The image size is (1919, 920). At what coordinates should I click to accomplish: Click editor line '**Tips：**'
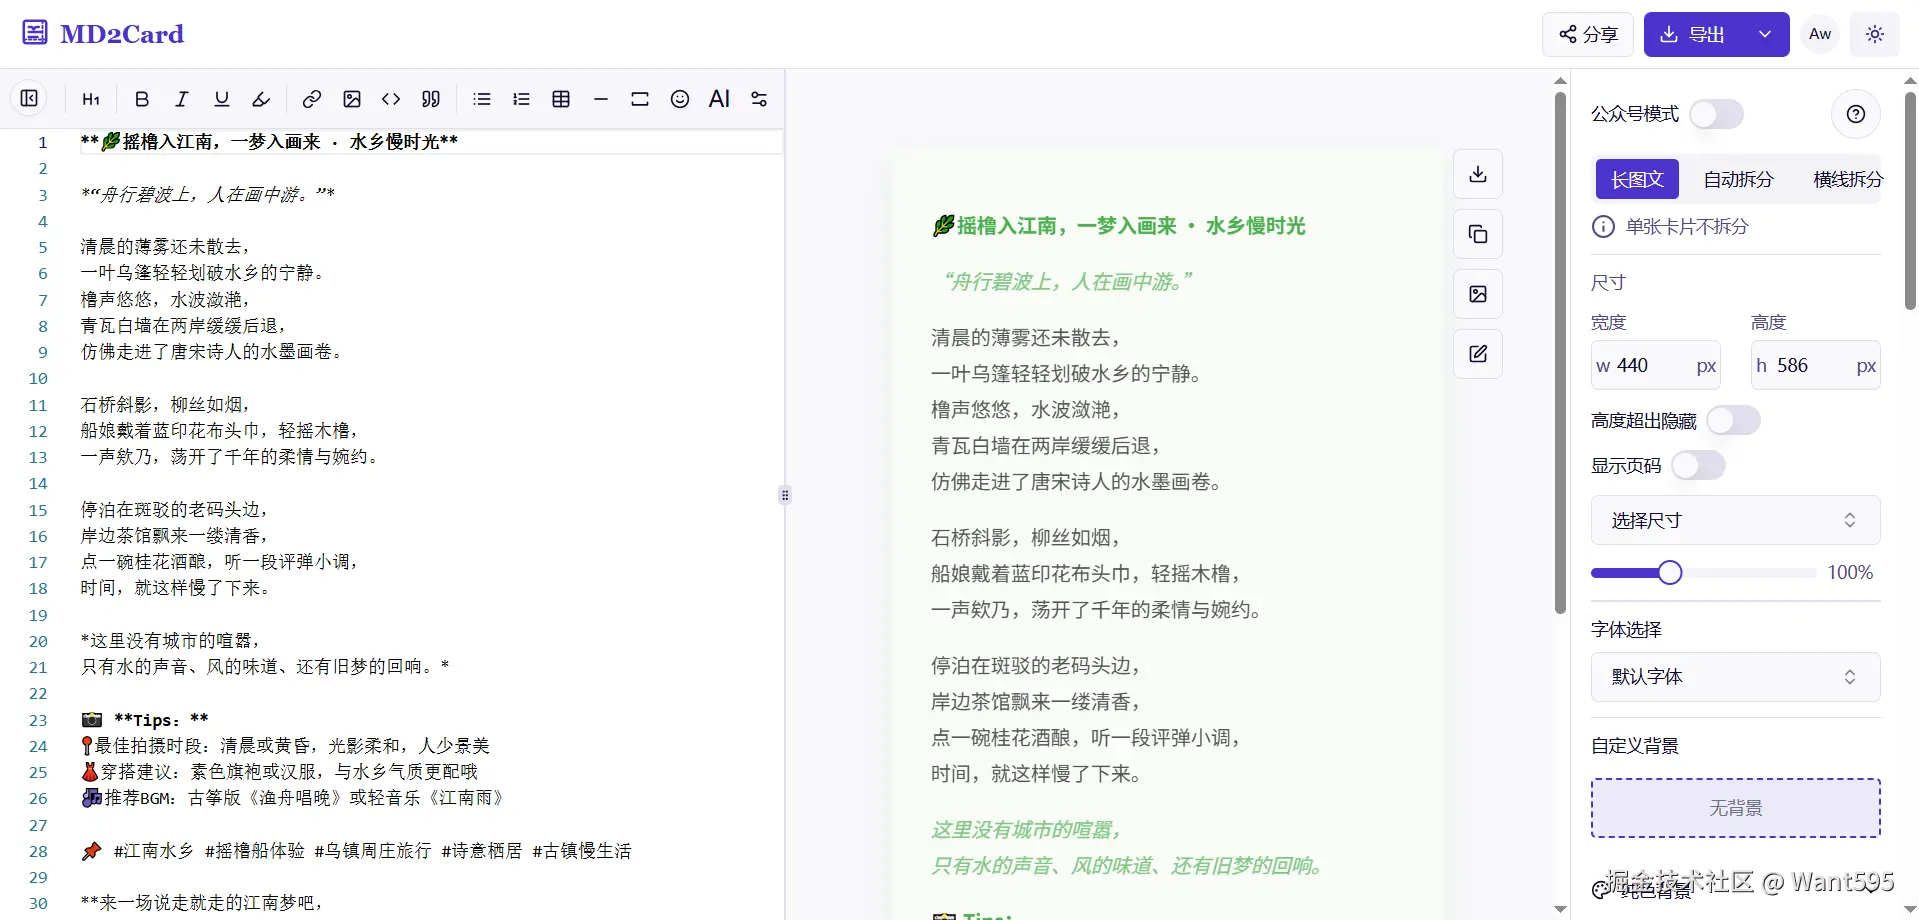click(x=145, y=720)
